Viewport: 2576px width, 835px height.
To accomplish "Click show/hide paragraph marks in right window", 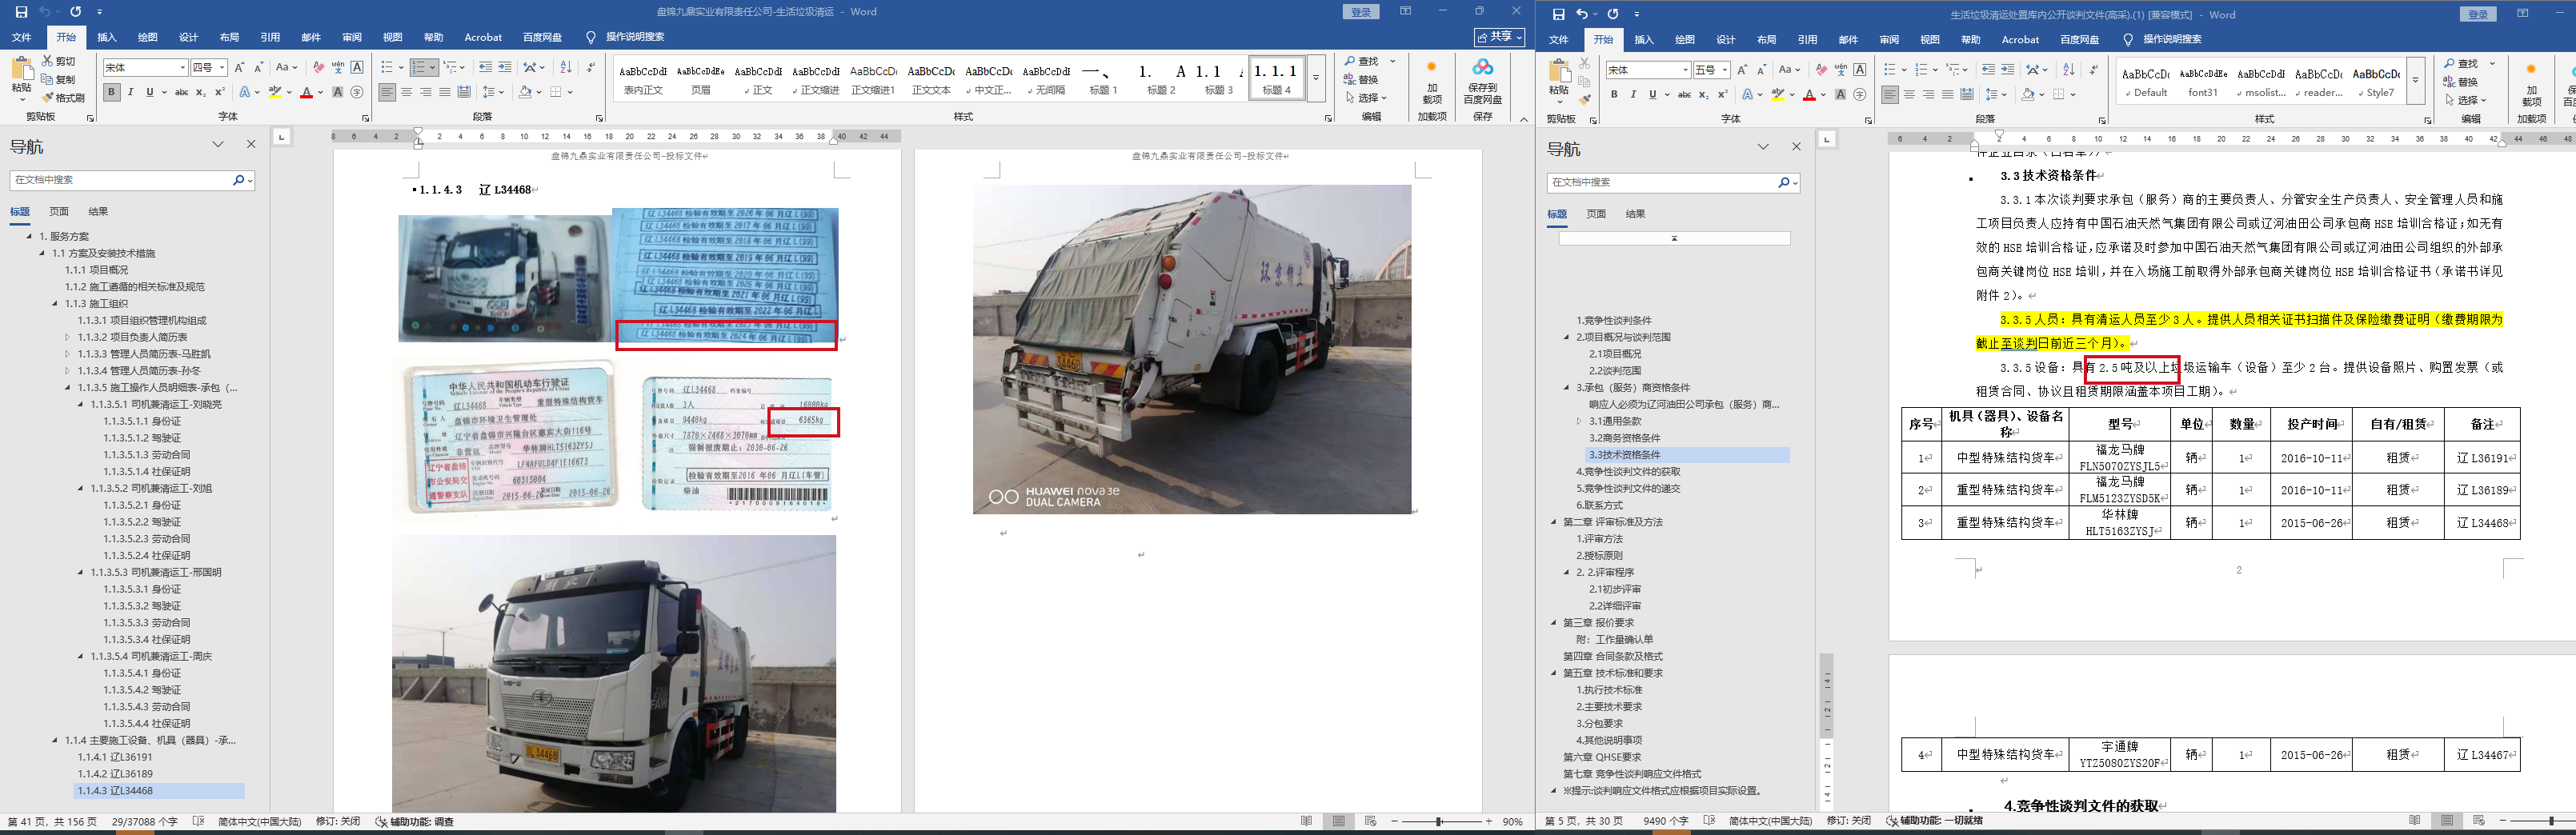I will point(2093,69).
